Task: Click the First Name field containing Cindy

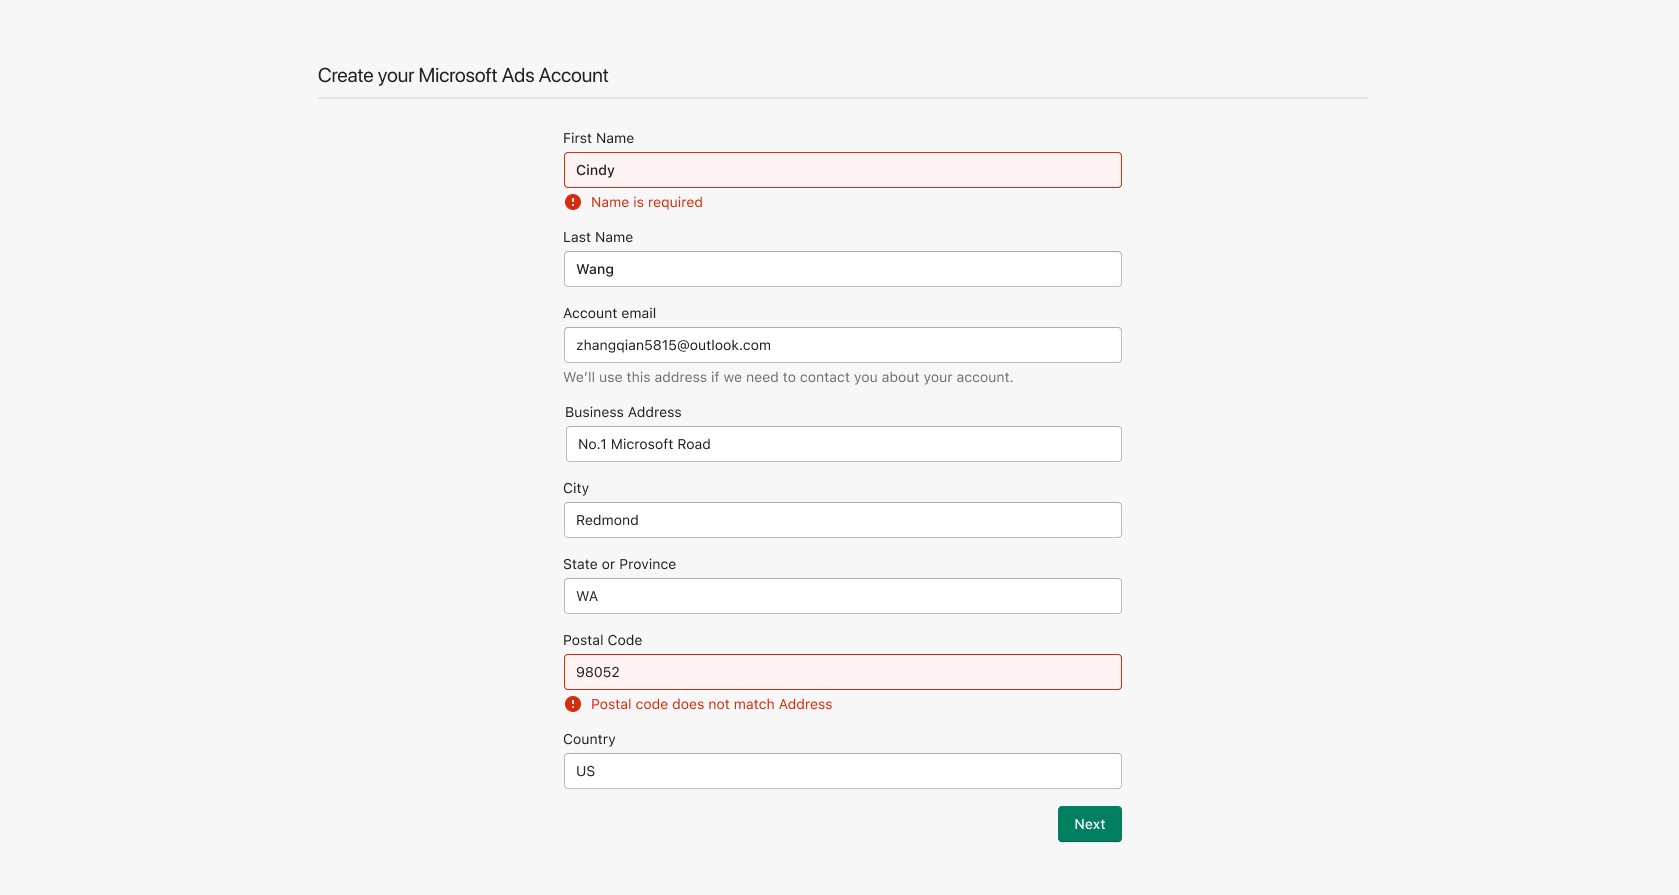Action: coord(842,170)
